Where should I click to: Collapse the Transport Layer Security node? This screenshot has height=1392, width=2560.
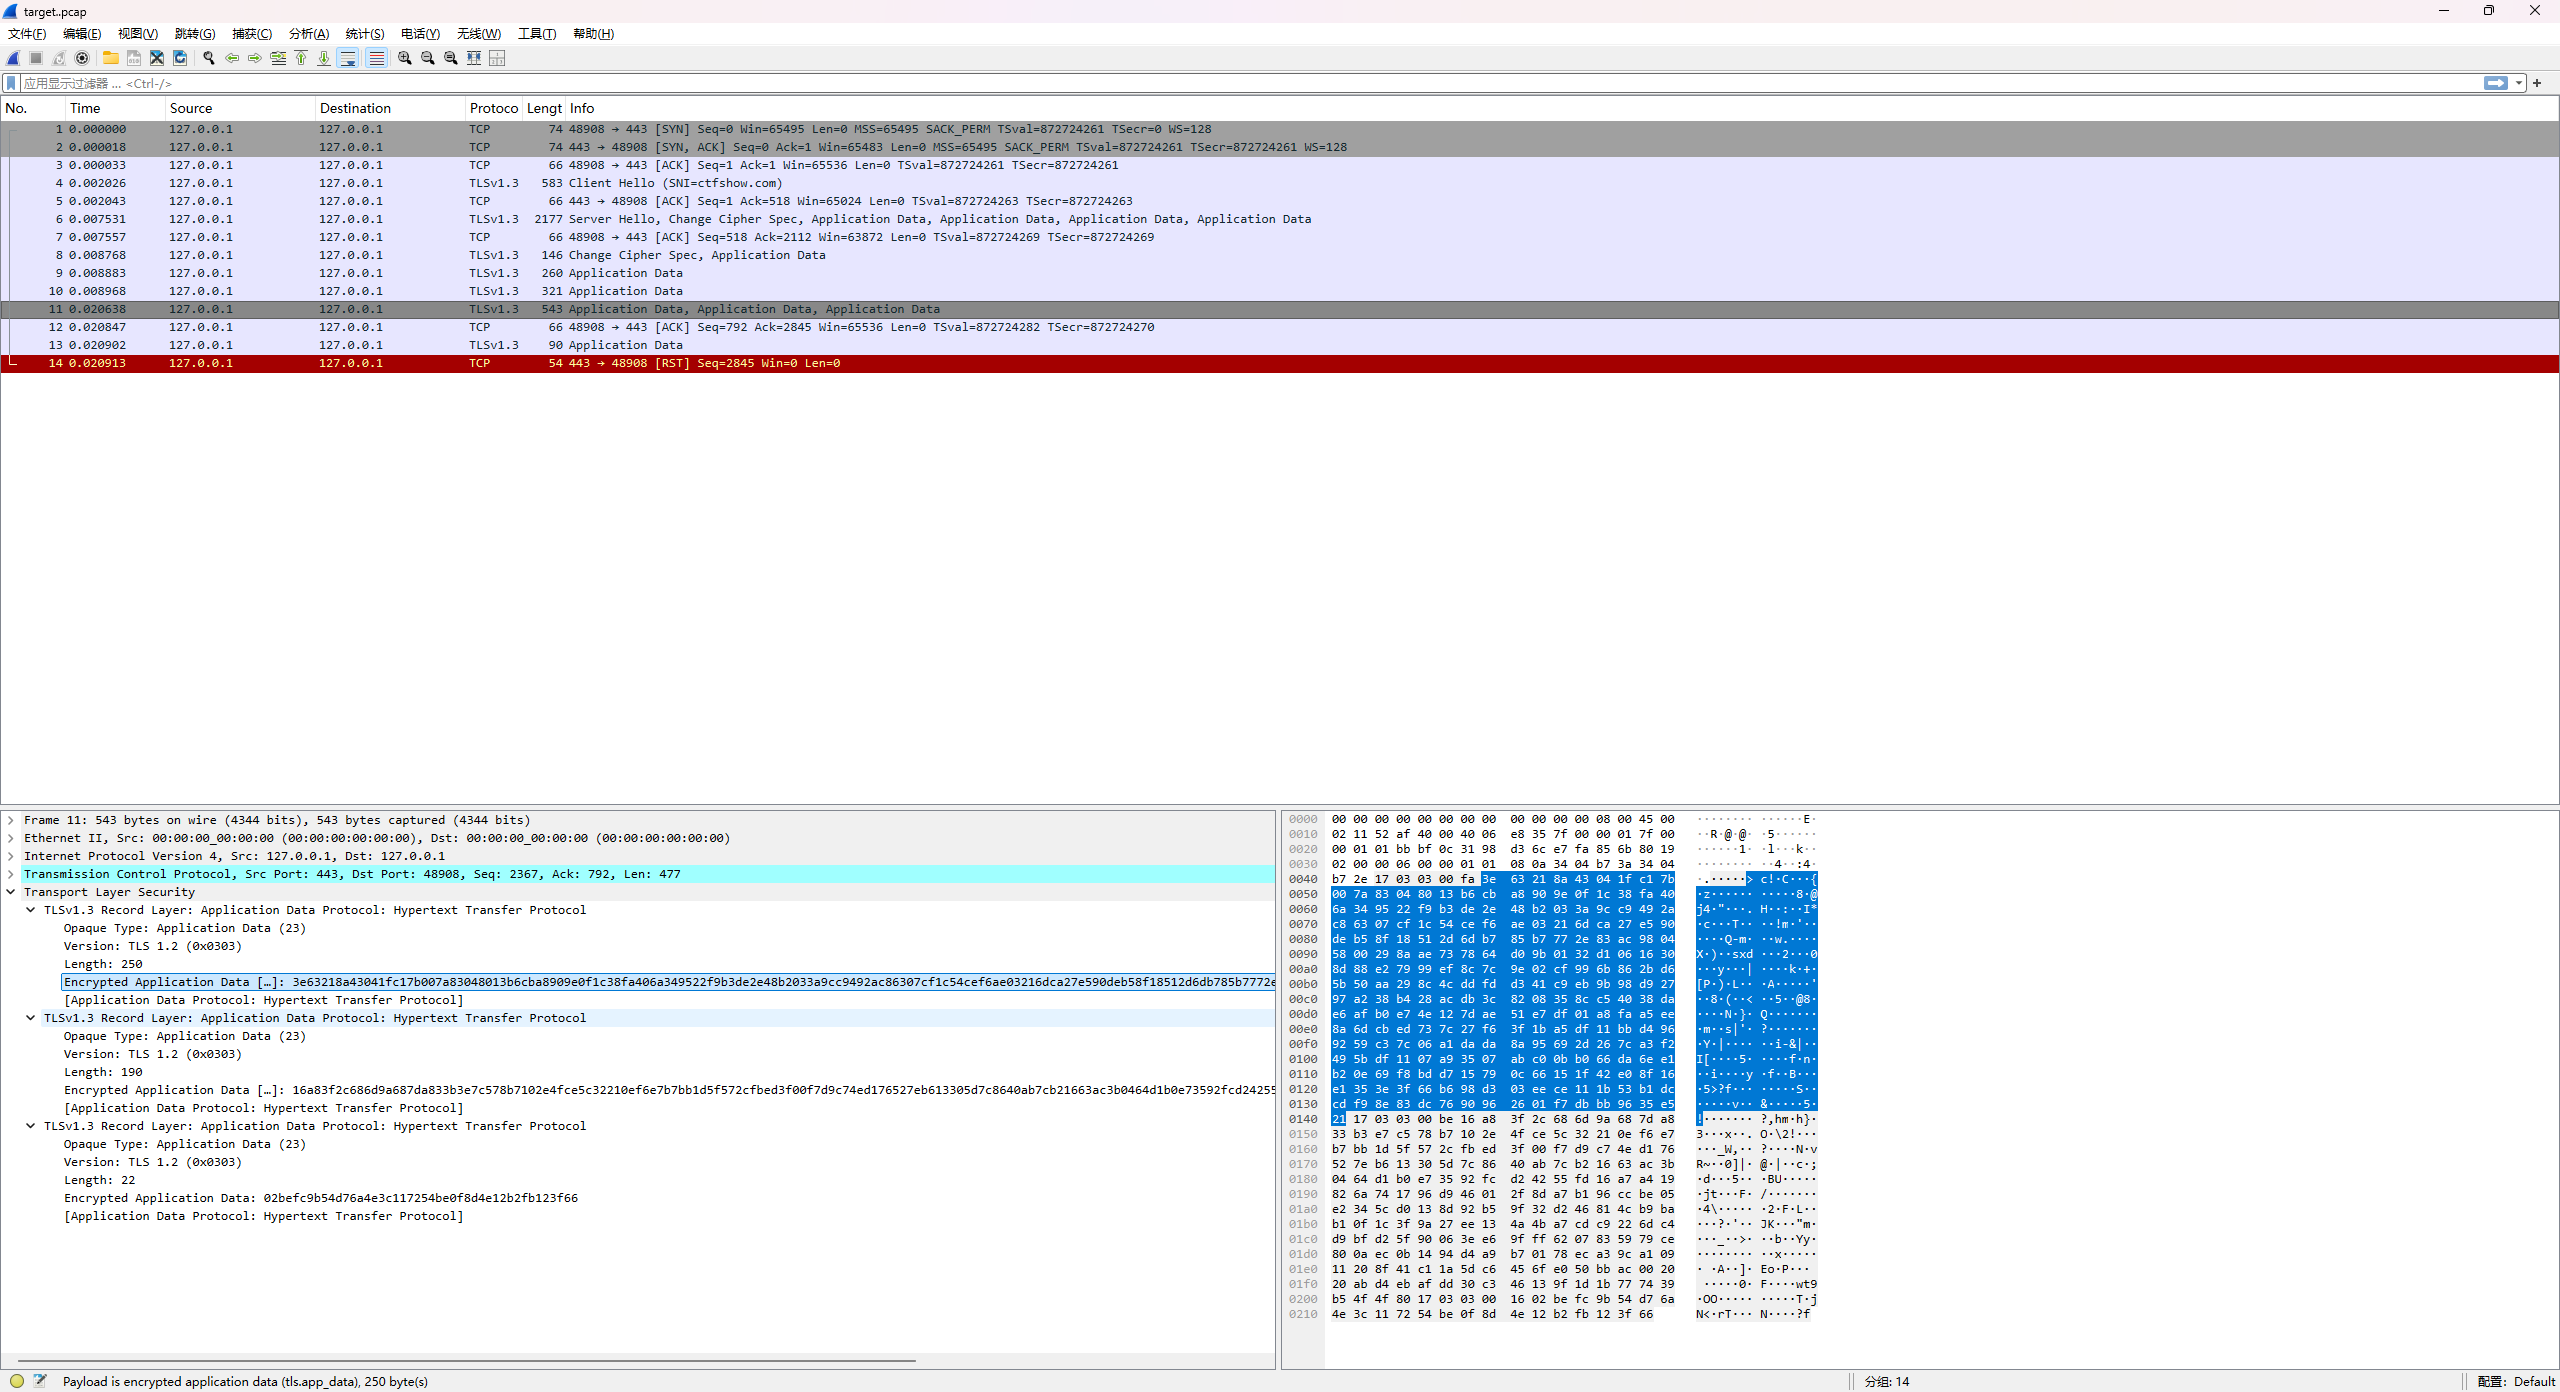[x=11, y=892]
